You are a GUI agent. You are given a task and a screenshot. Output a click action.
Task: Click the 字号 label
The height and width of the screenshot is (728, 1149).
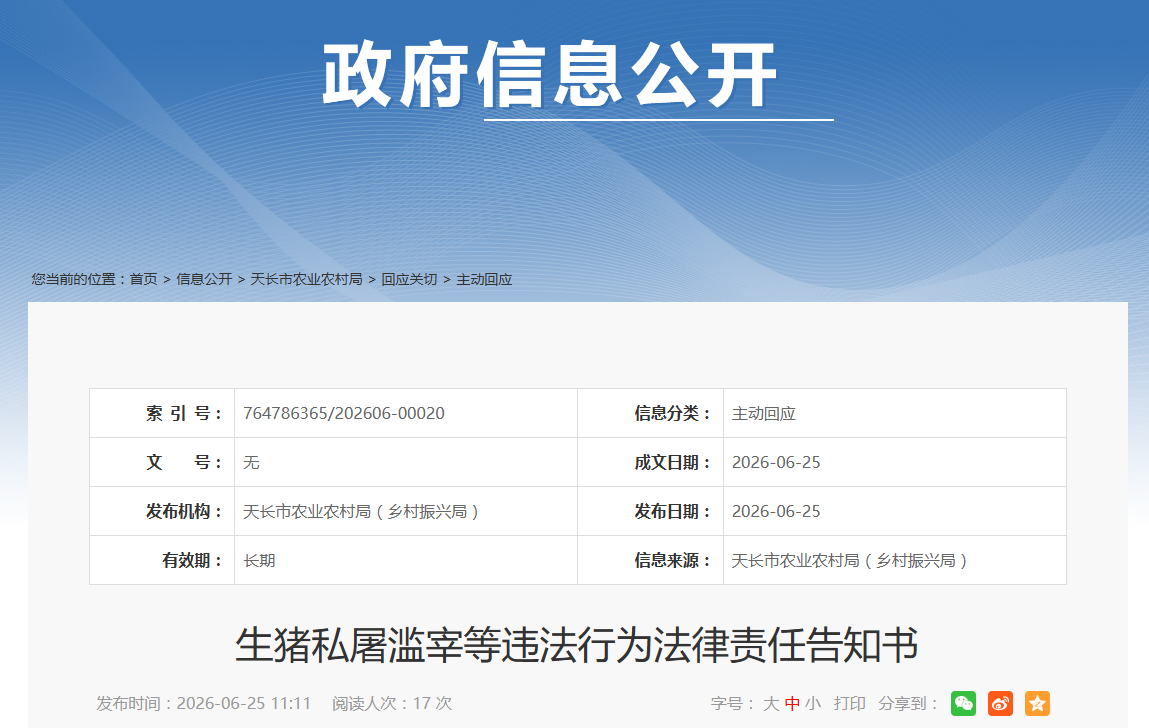pos(733,704)
